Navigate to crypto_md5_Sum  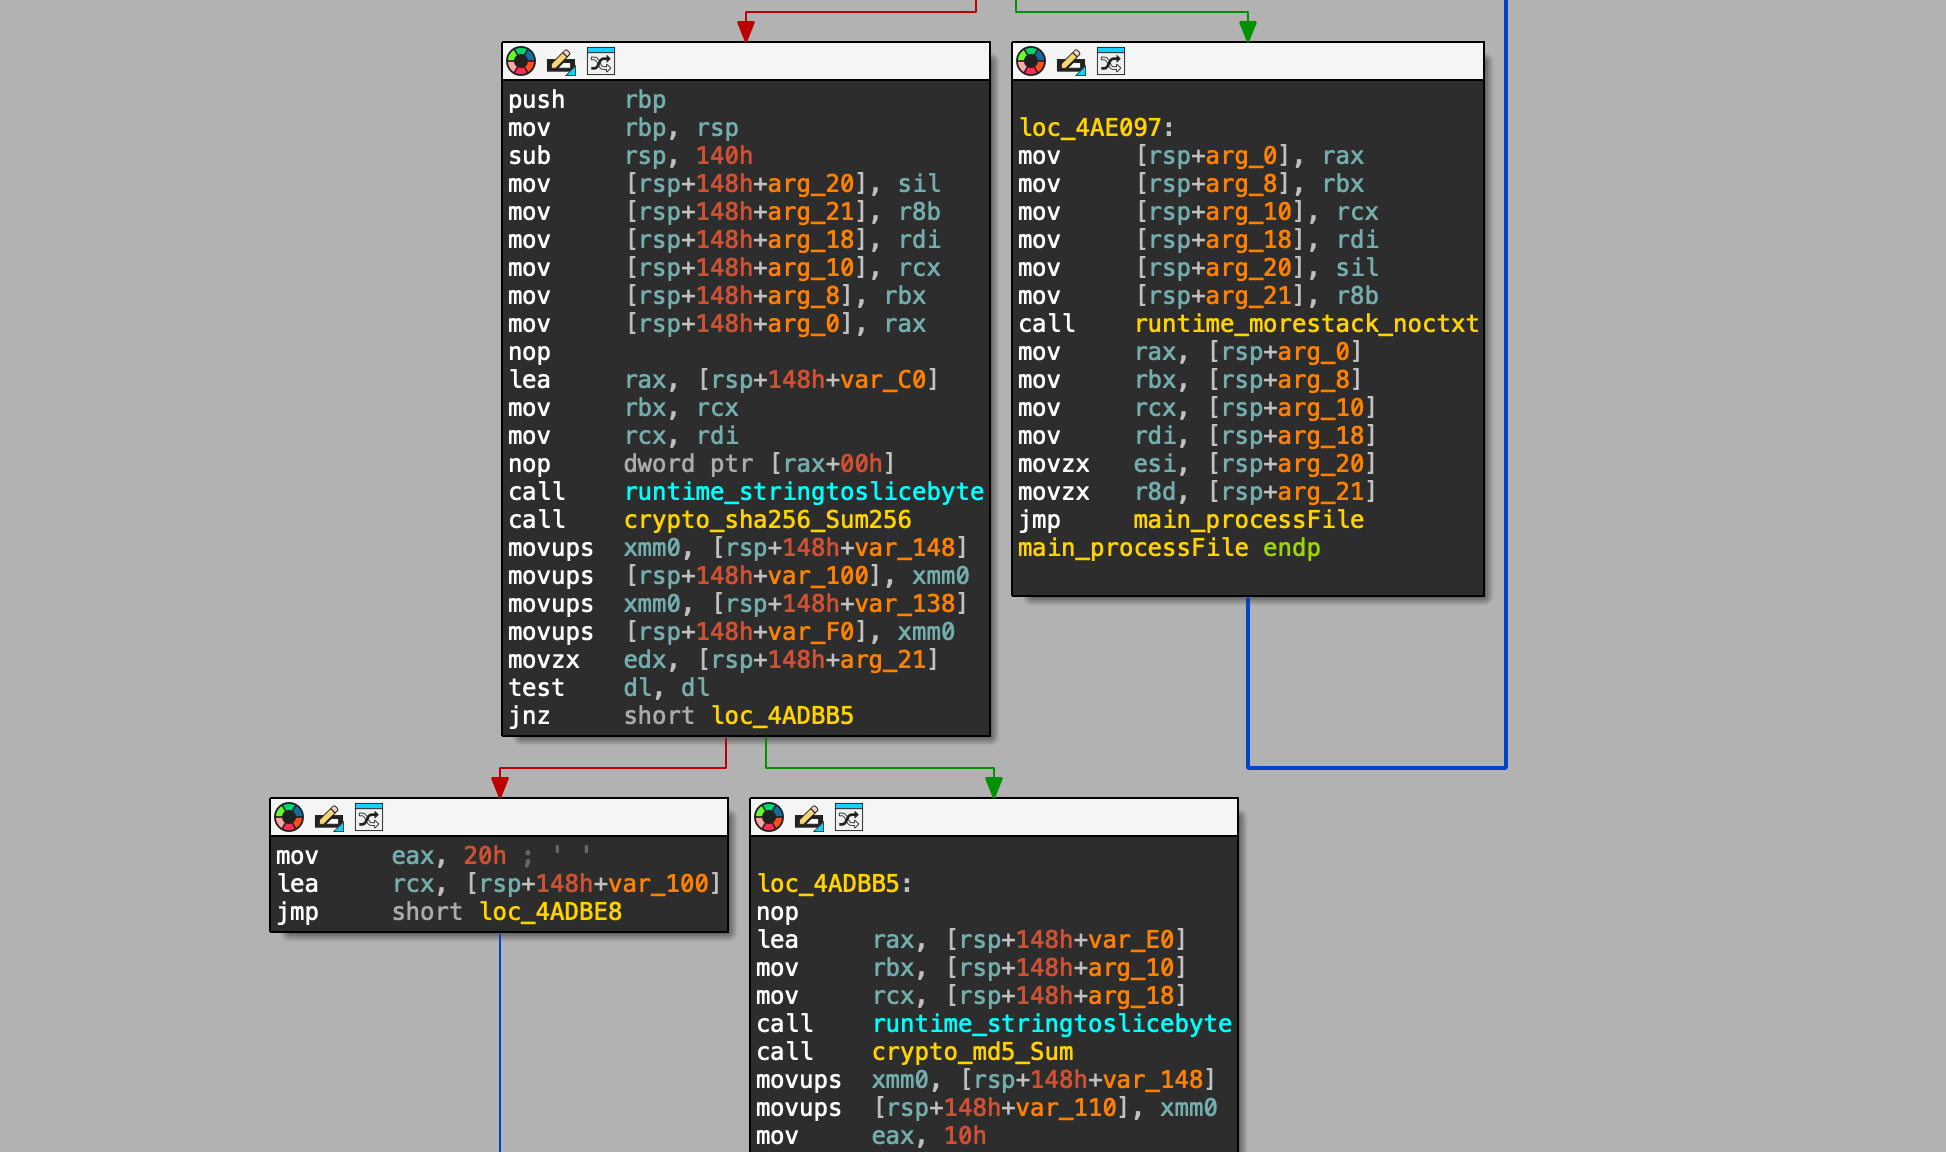pos(972,1051)
